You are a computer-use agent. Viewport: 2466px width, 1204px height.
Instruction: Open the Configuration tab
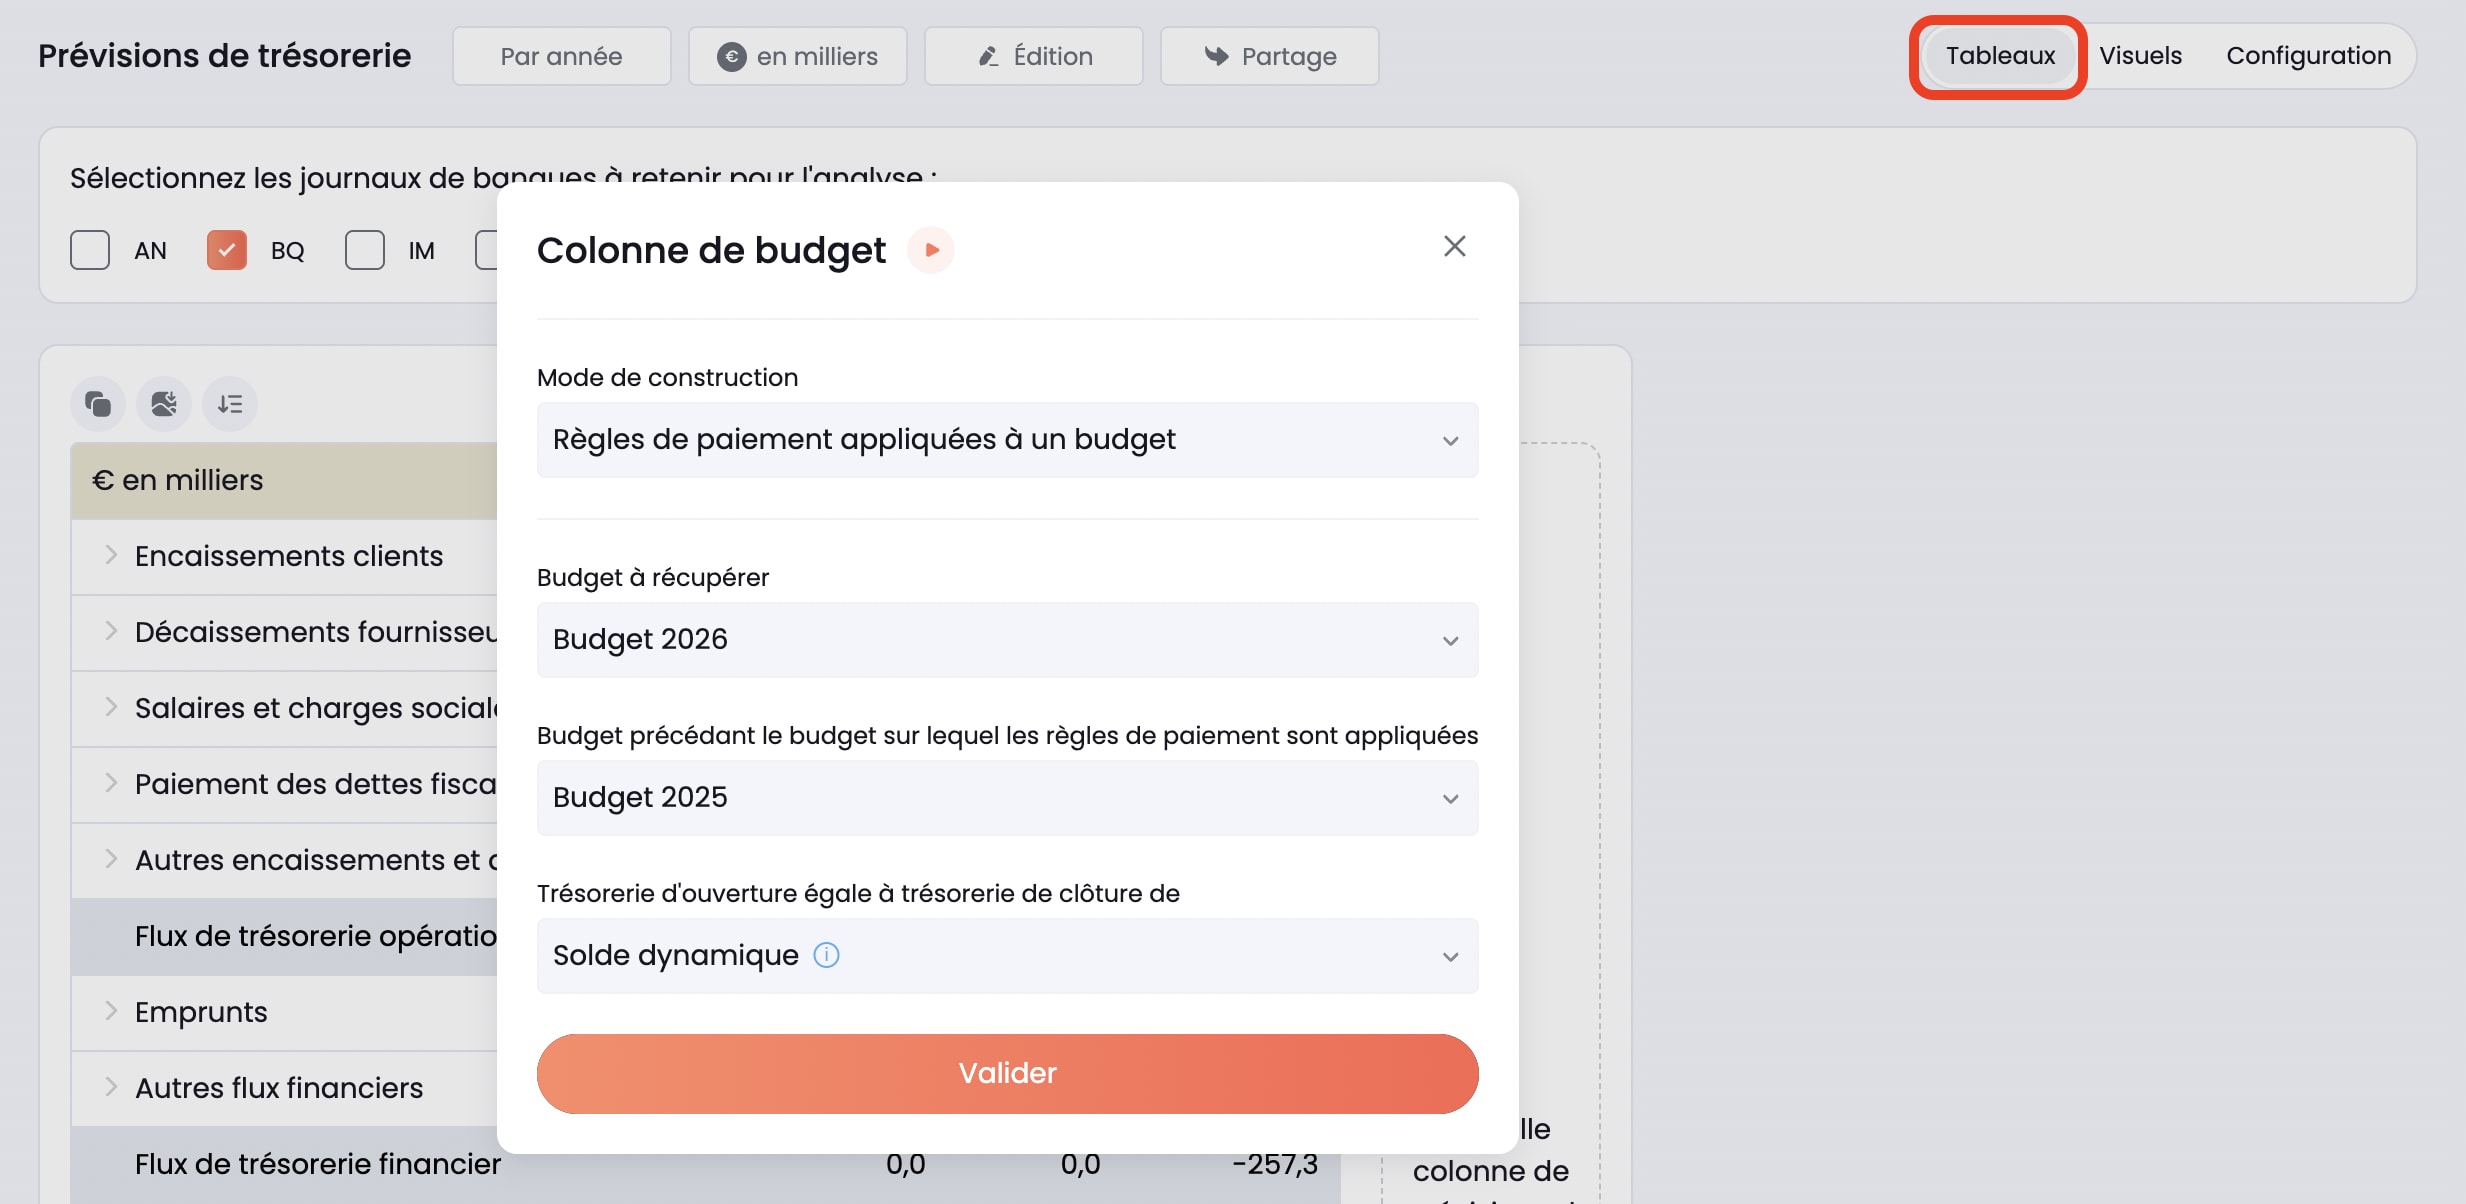(x=2310, y=56)
